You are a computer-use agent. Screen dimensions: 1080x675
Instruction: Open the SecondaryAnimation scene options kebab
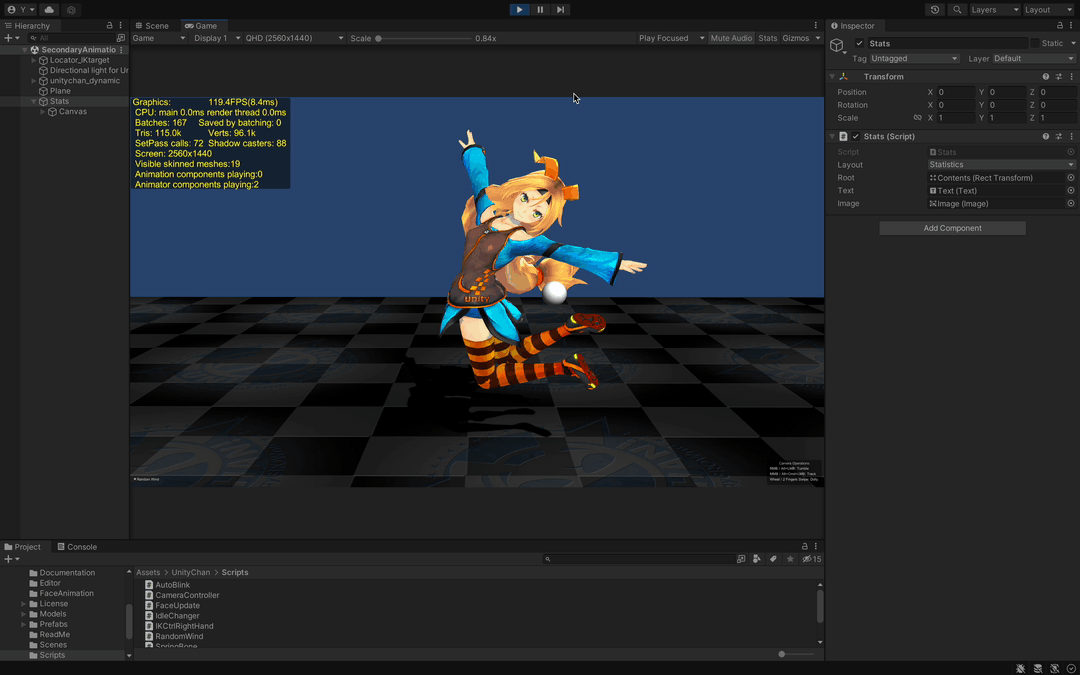point(121,50)
